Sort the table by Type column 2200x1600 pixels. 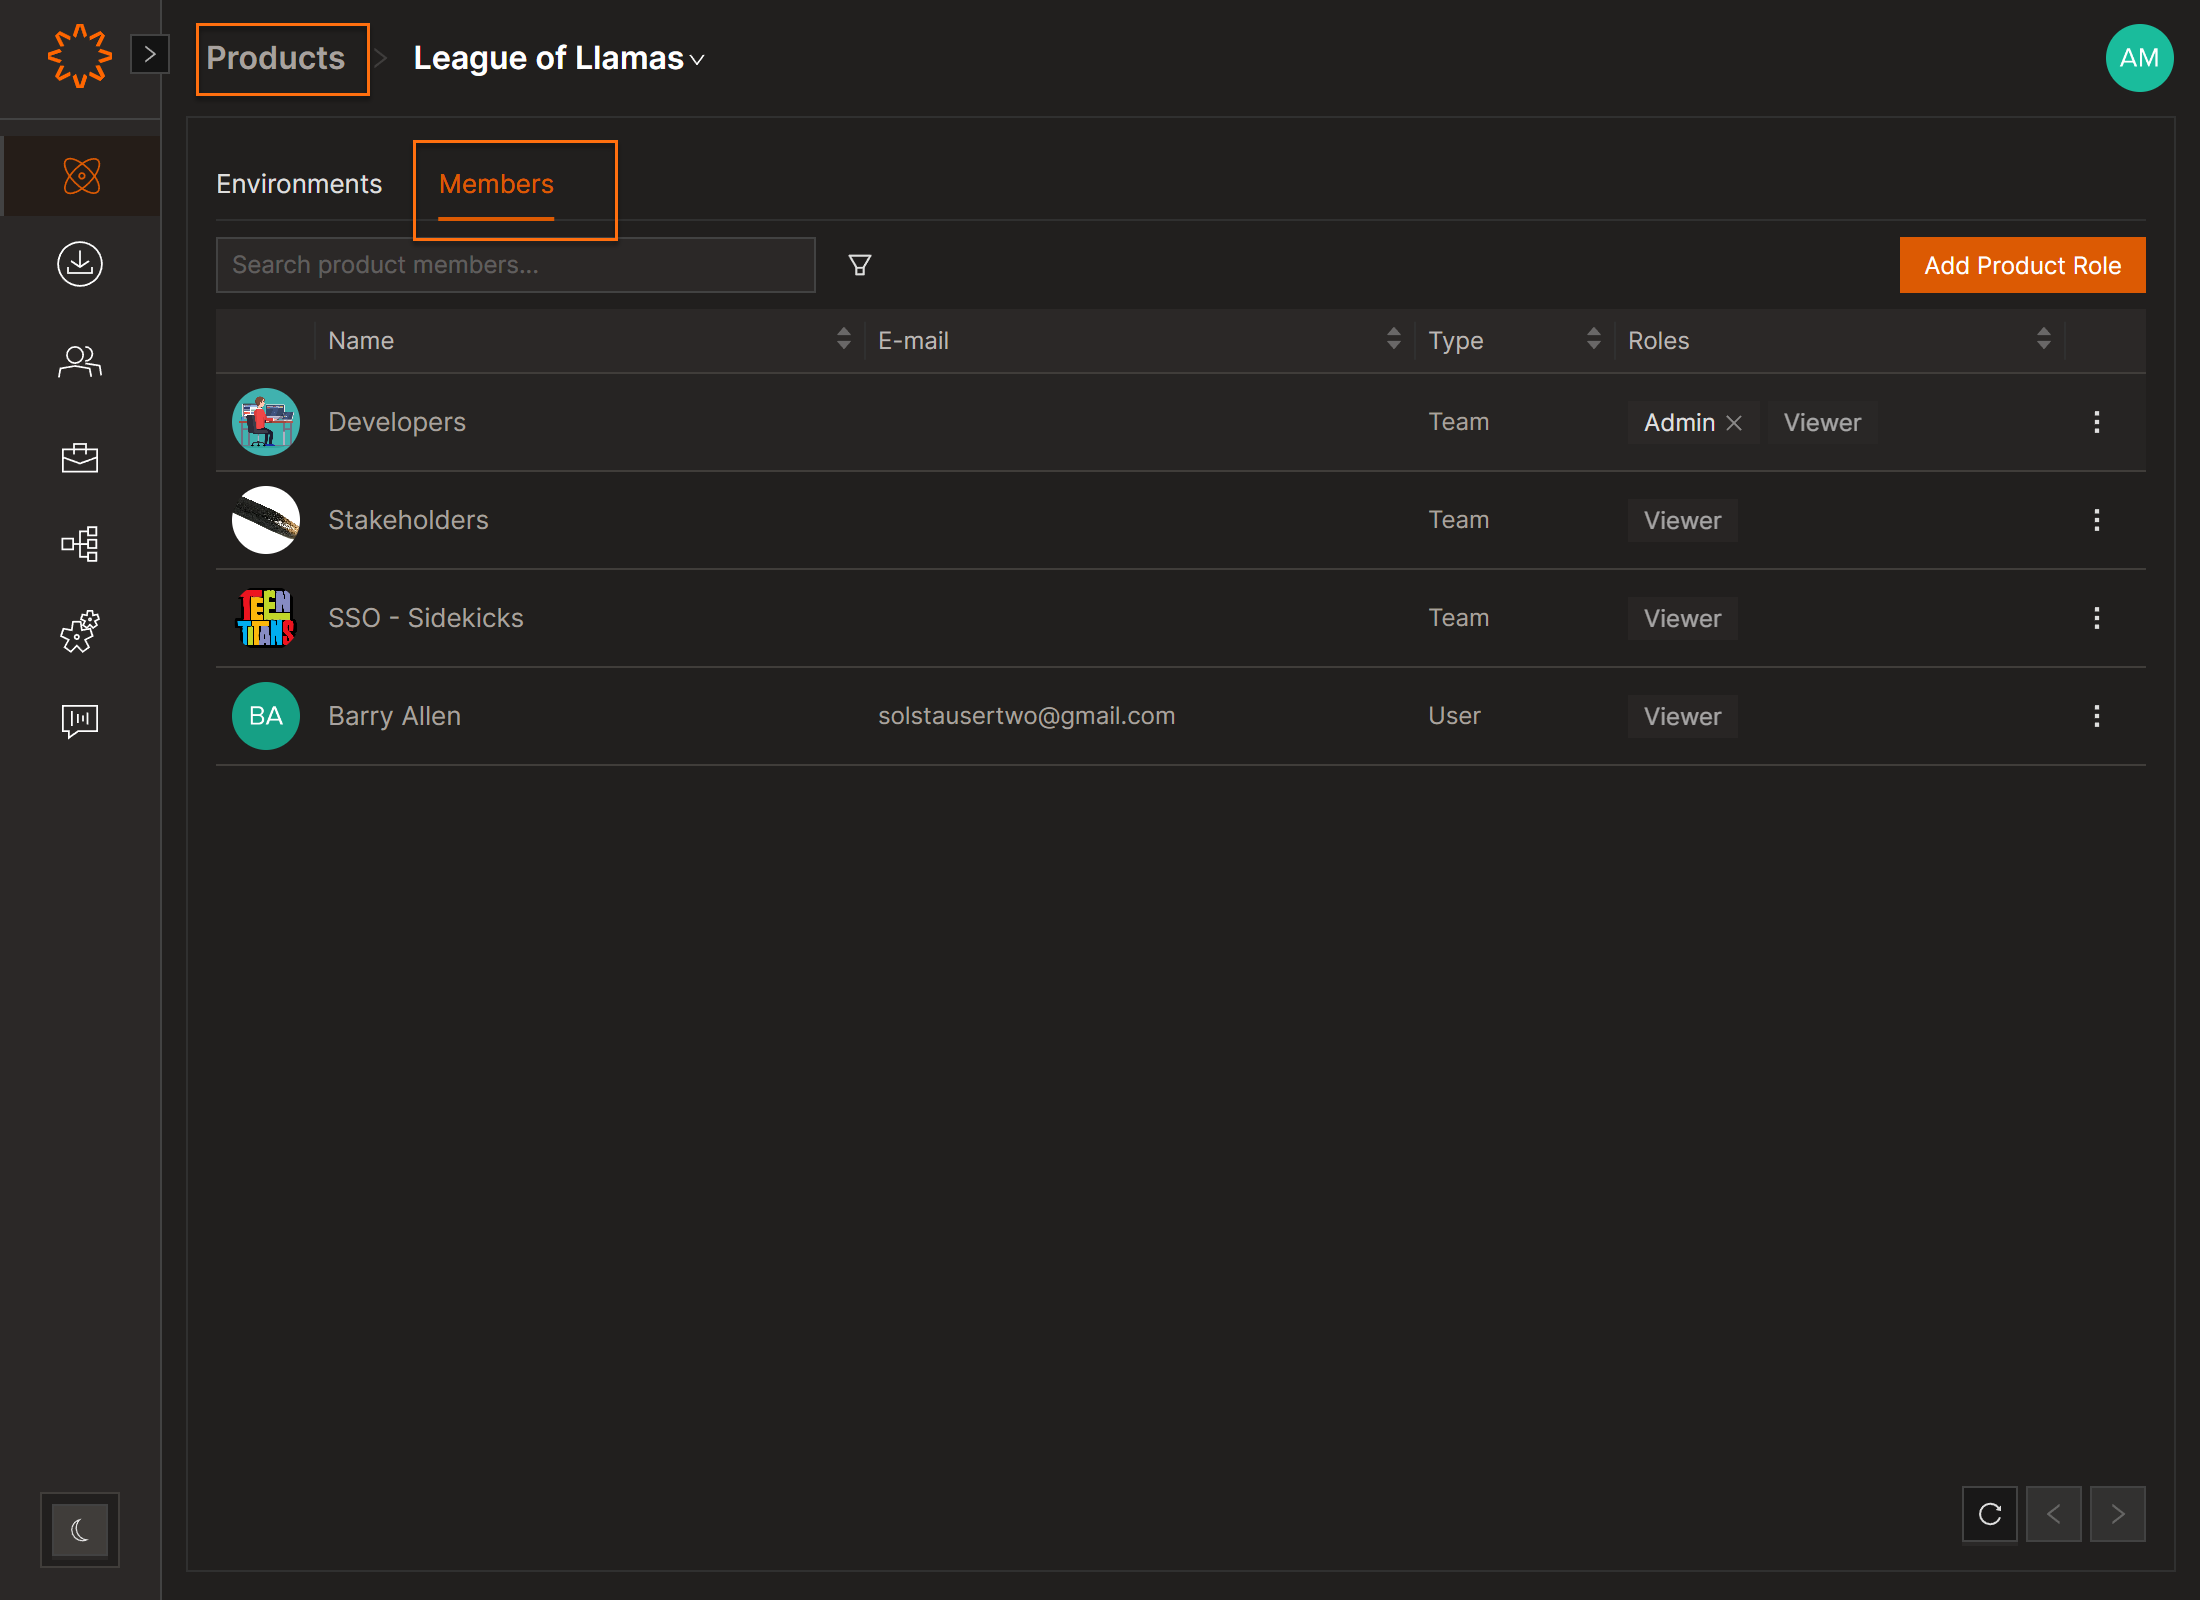click(x=1593, y=340)
